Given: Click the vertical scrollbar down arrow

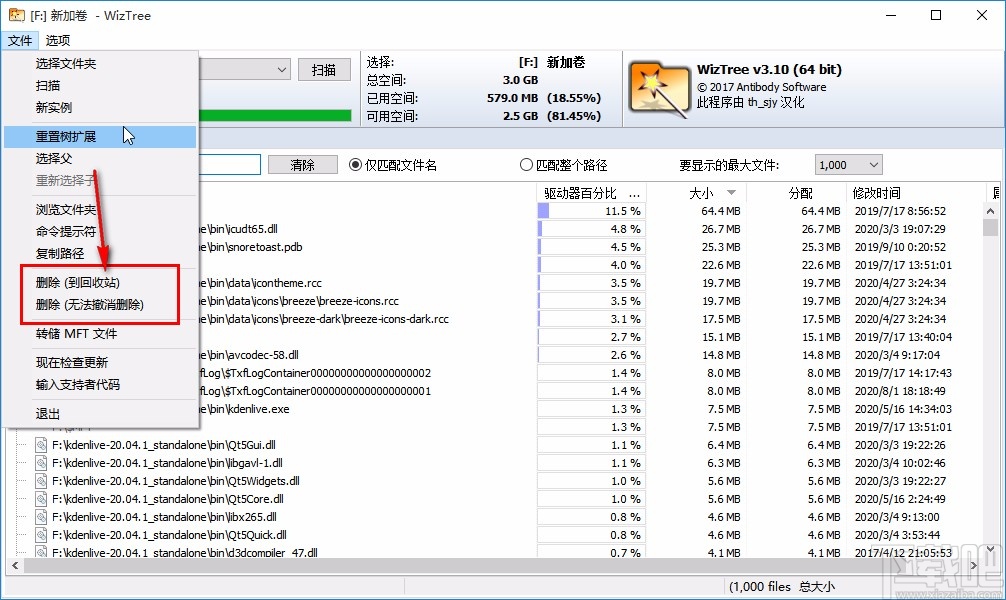Looking at the screenshot, I should (x=991, y=550).
